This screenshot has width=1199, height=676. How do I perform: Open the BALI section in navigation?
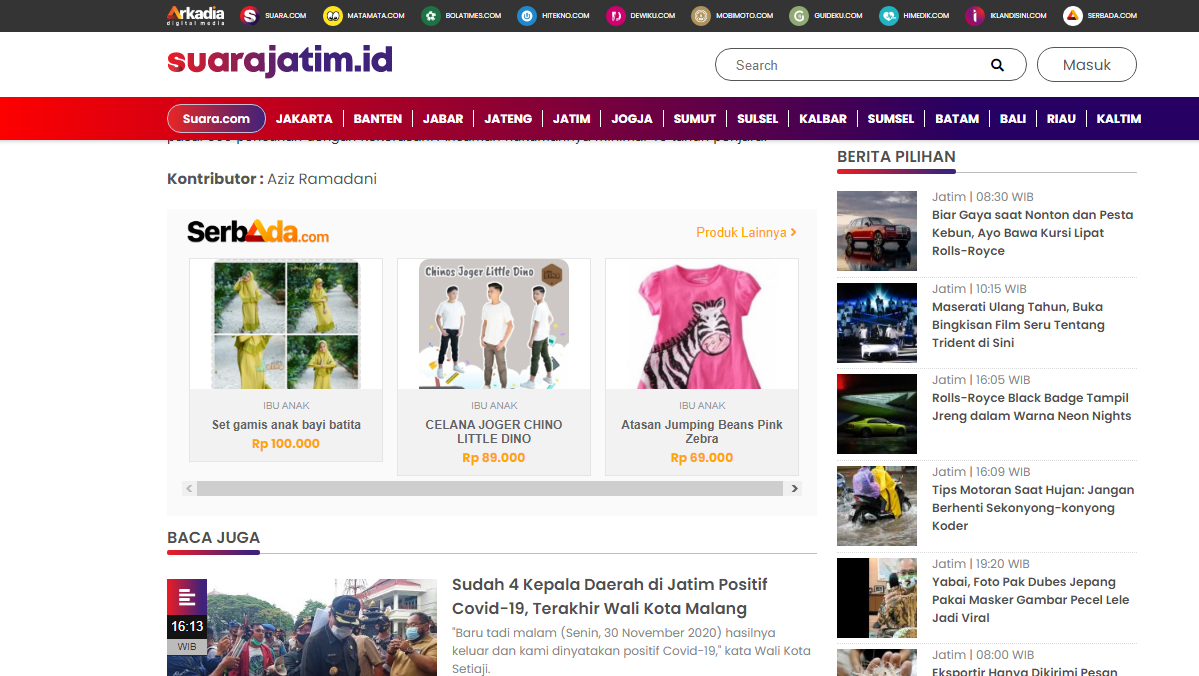[1012, 118]
